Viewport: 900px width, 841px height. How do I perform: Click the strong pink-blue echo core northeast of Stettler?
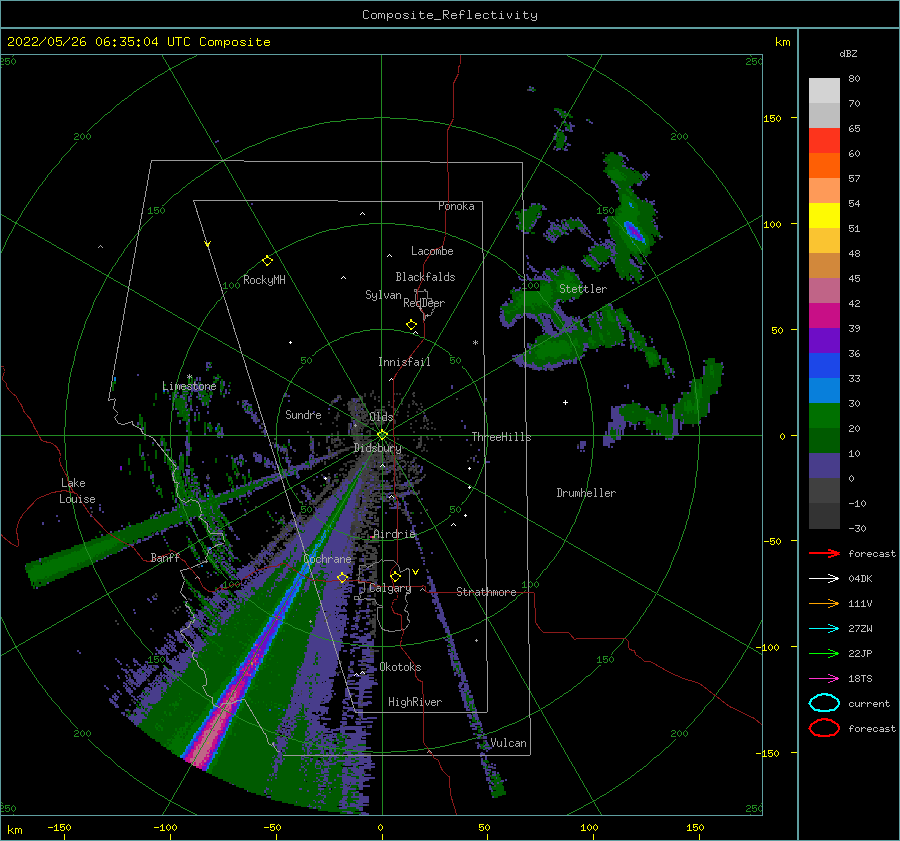point(634,232)
